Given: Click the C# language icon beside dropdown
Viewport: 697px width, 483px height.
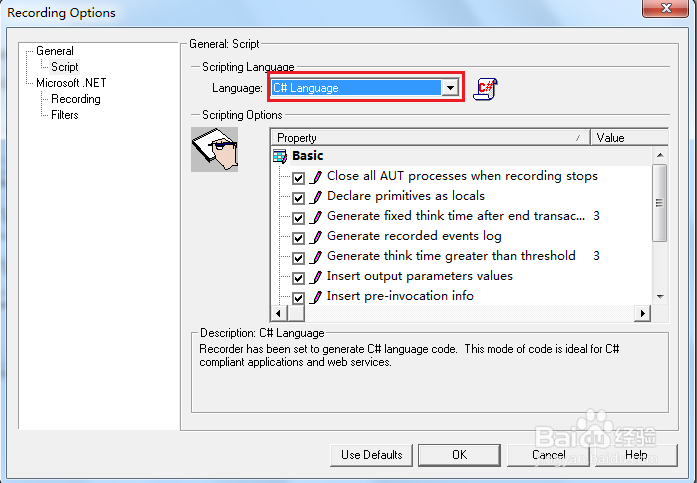Looking at the screenshot, I should [486, 88].
